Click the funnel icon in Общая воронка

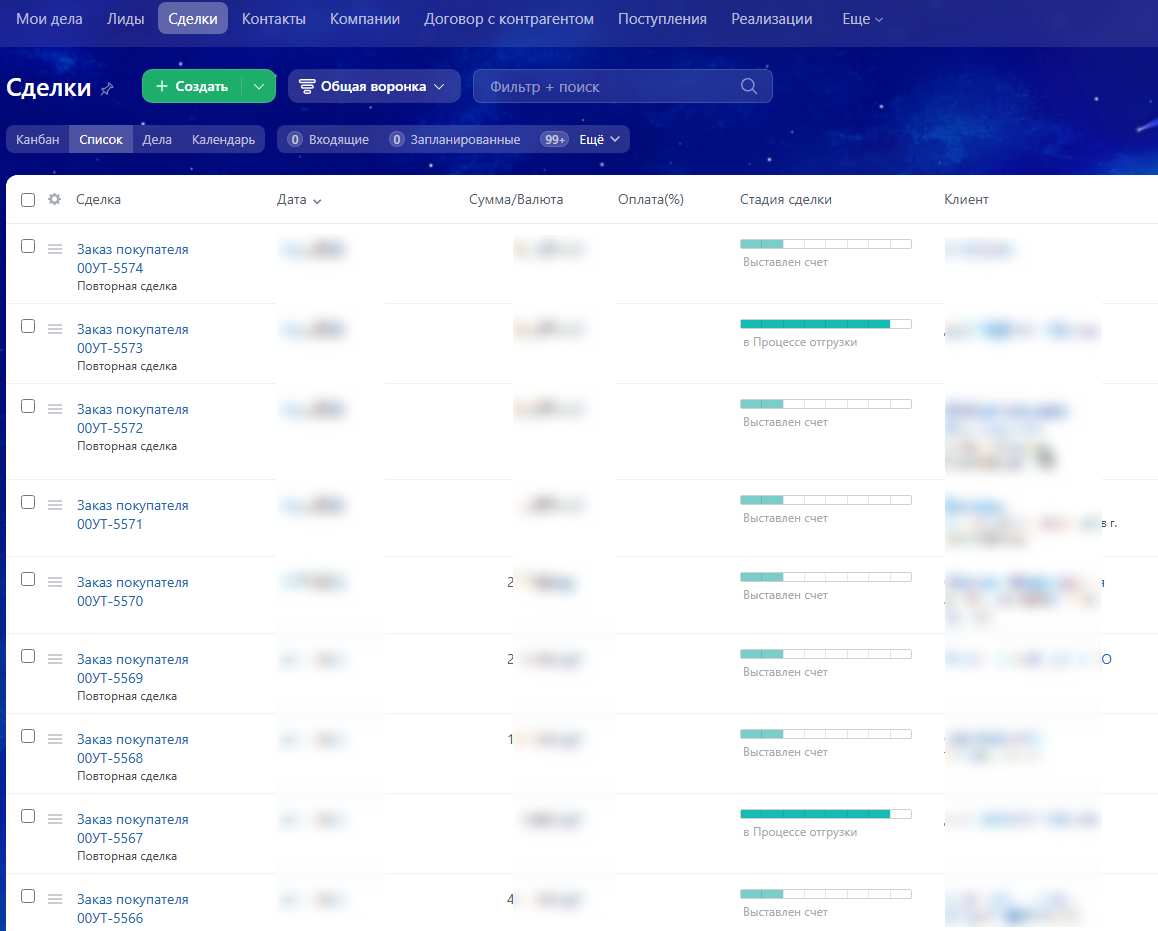tap(306, 86)
